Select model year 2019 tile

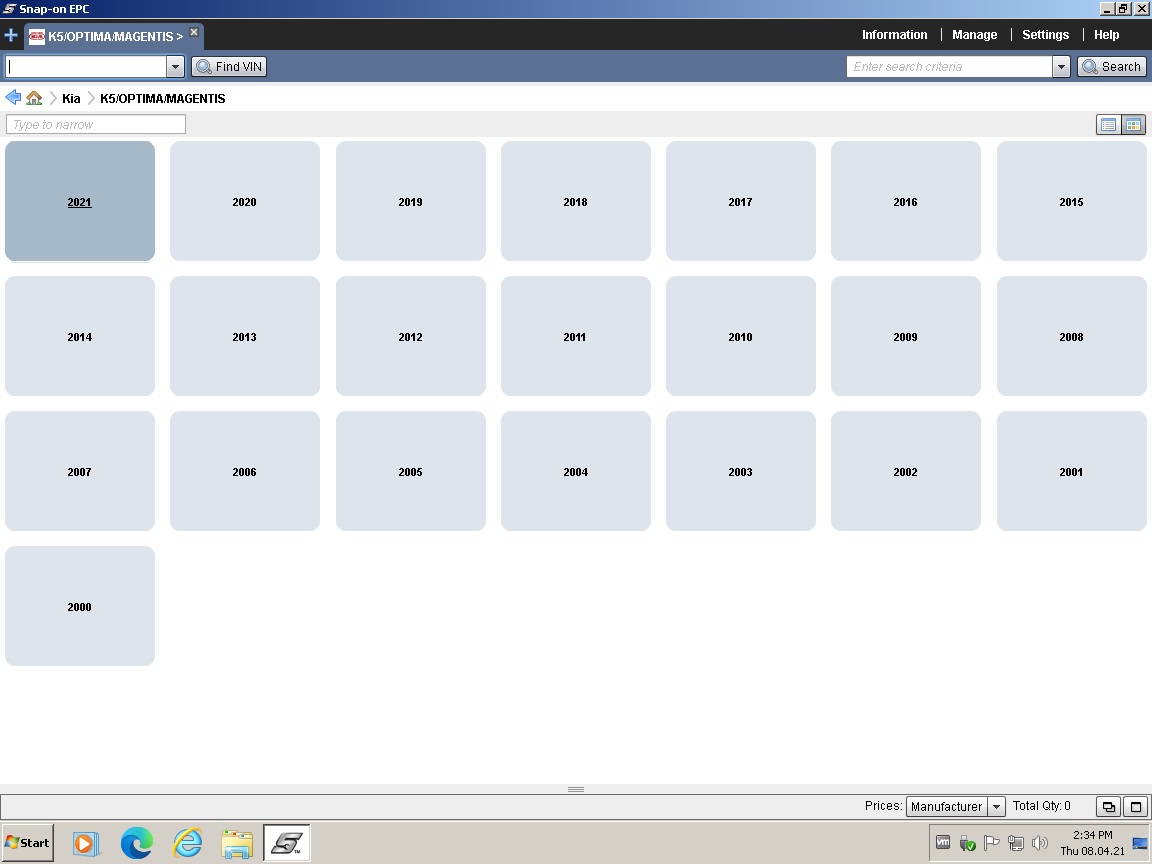pyautogui.click(x=411, y=201)
